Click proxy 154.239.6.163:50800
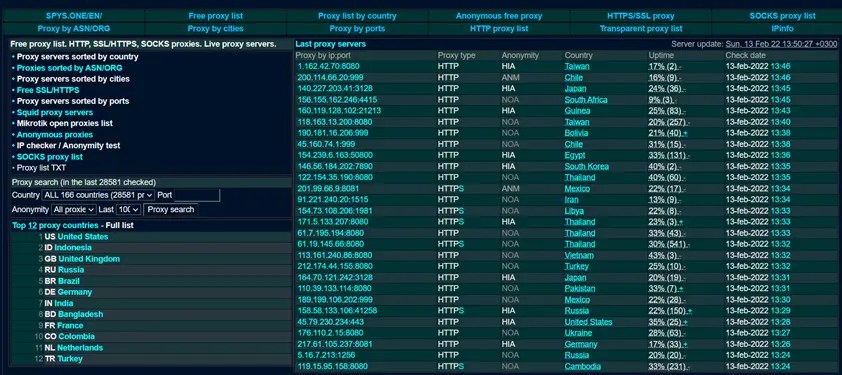This screenshot has height=375, width=842. click(x=335, y=155)
